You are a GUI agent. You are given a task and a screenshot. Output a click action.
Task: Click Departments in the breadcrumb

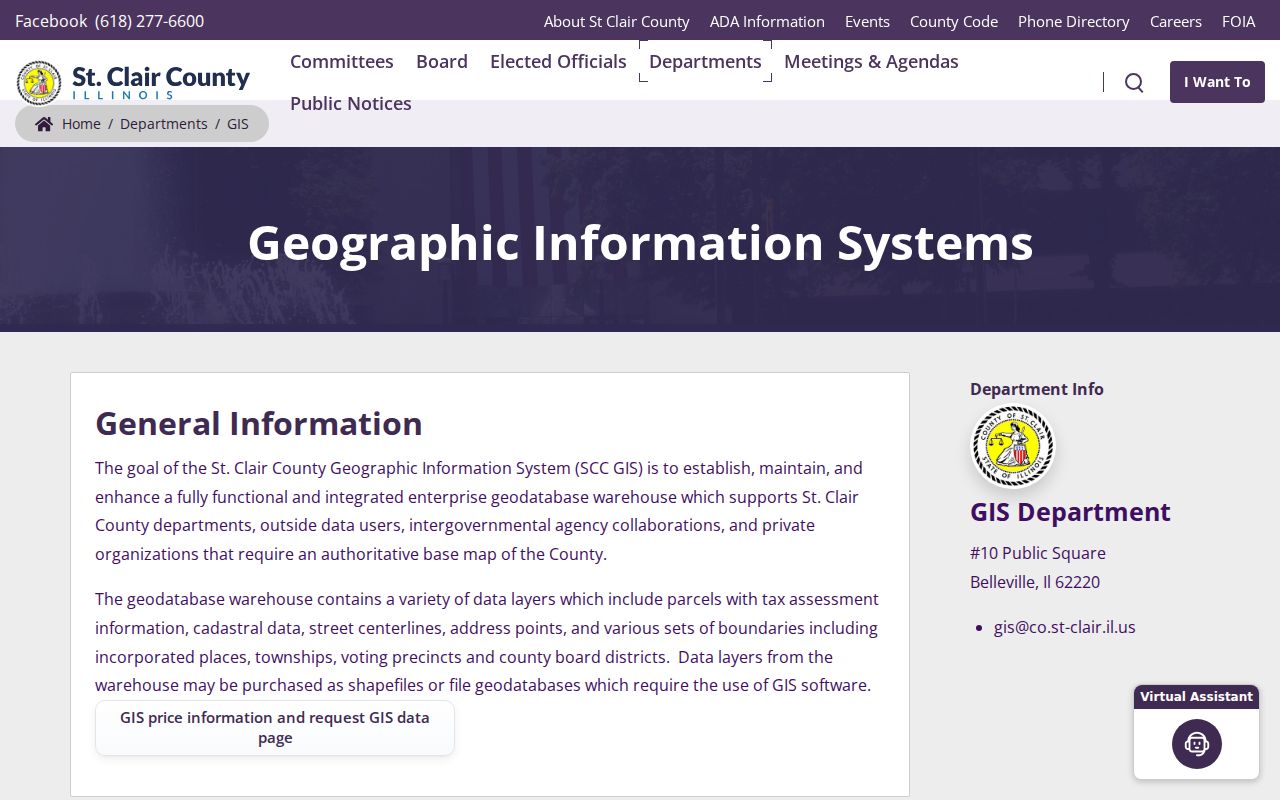(x=164, y=124)
